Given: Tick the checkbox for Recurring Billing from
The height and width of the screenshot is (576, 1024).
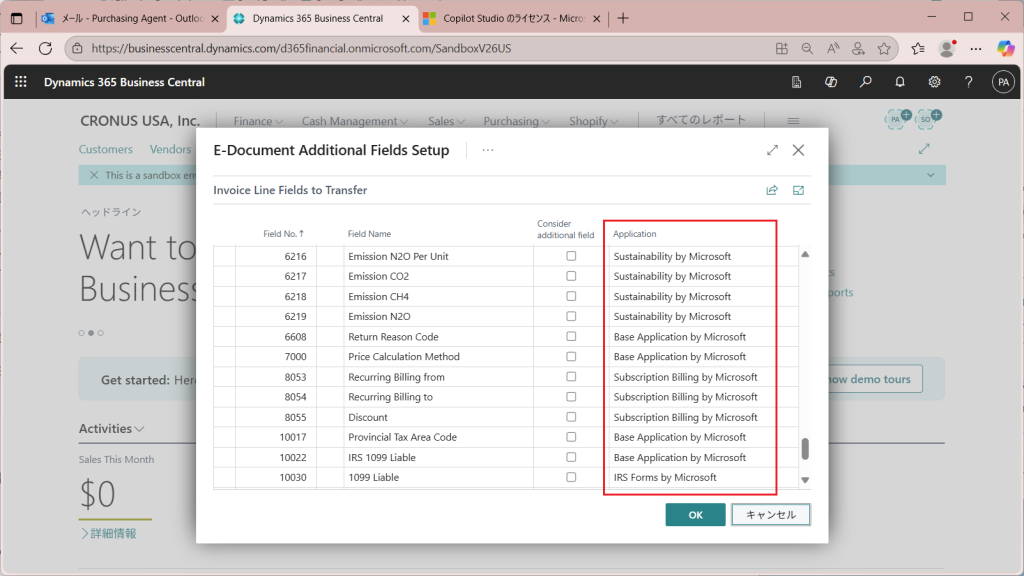Looking at the screenshot, I should click(571, 377).
